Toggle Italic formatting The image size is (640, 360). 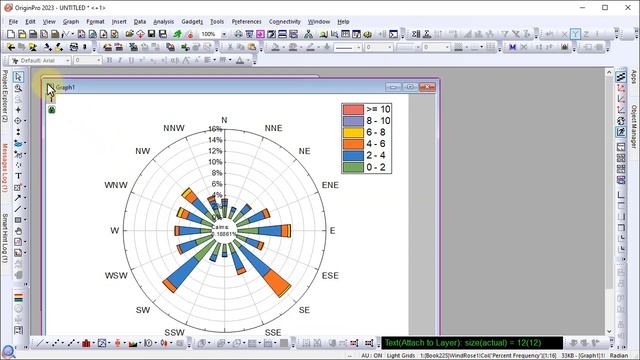click(120, 60)
